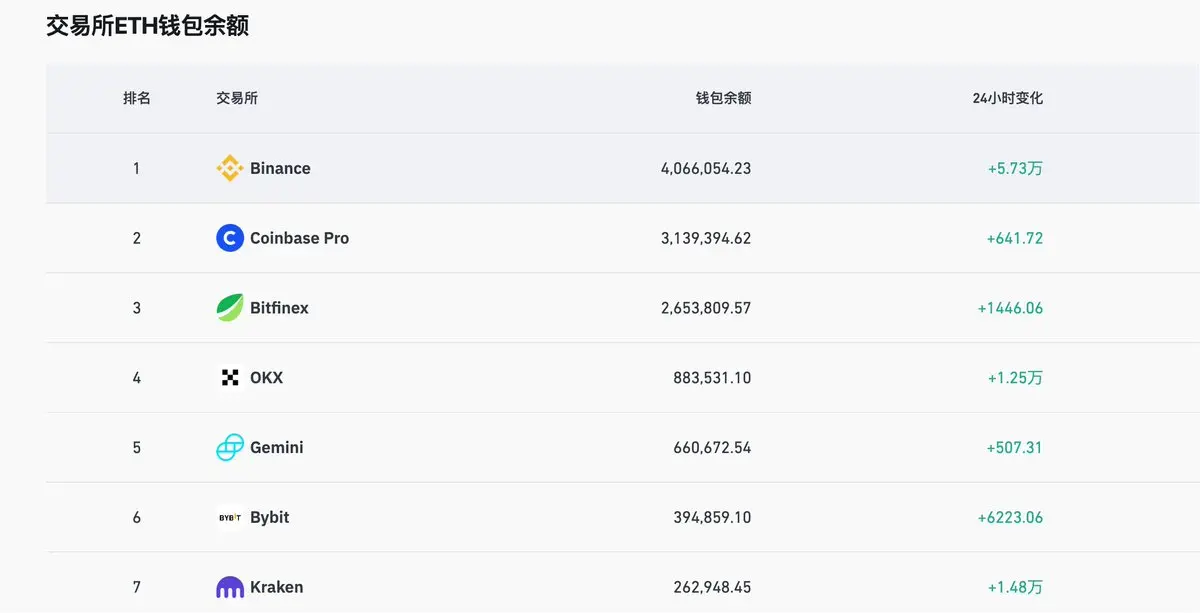Screen dimensions: 1200x613
Task: Open the Coinbase Pro exchange link
Action: (299, 238)
